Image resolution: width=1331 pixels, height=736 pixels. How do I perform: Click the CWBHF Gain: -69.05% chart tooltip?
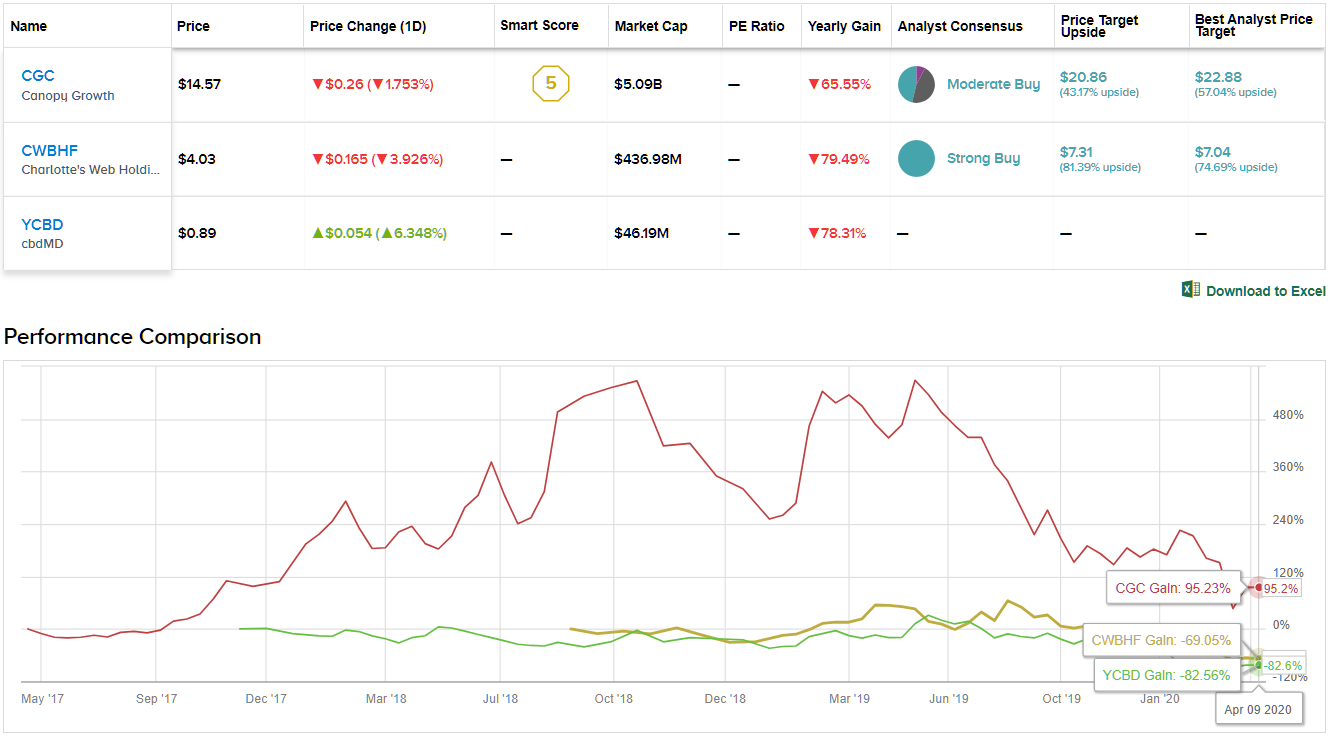pyautogui.click(x=1161, y=640)
